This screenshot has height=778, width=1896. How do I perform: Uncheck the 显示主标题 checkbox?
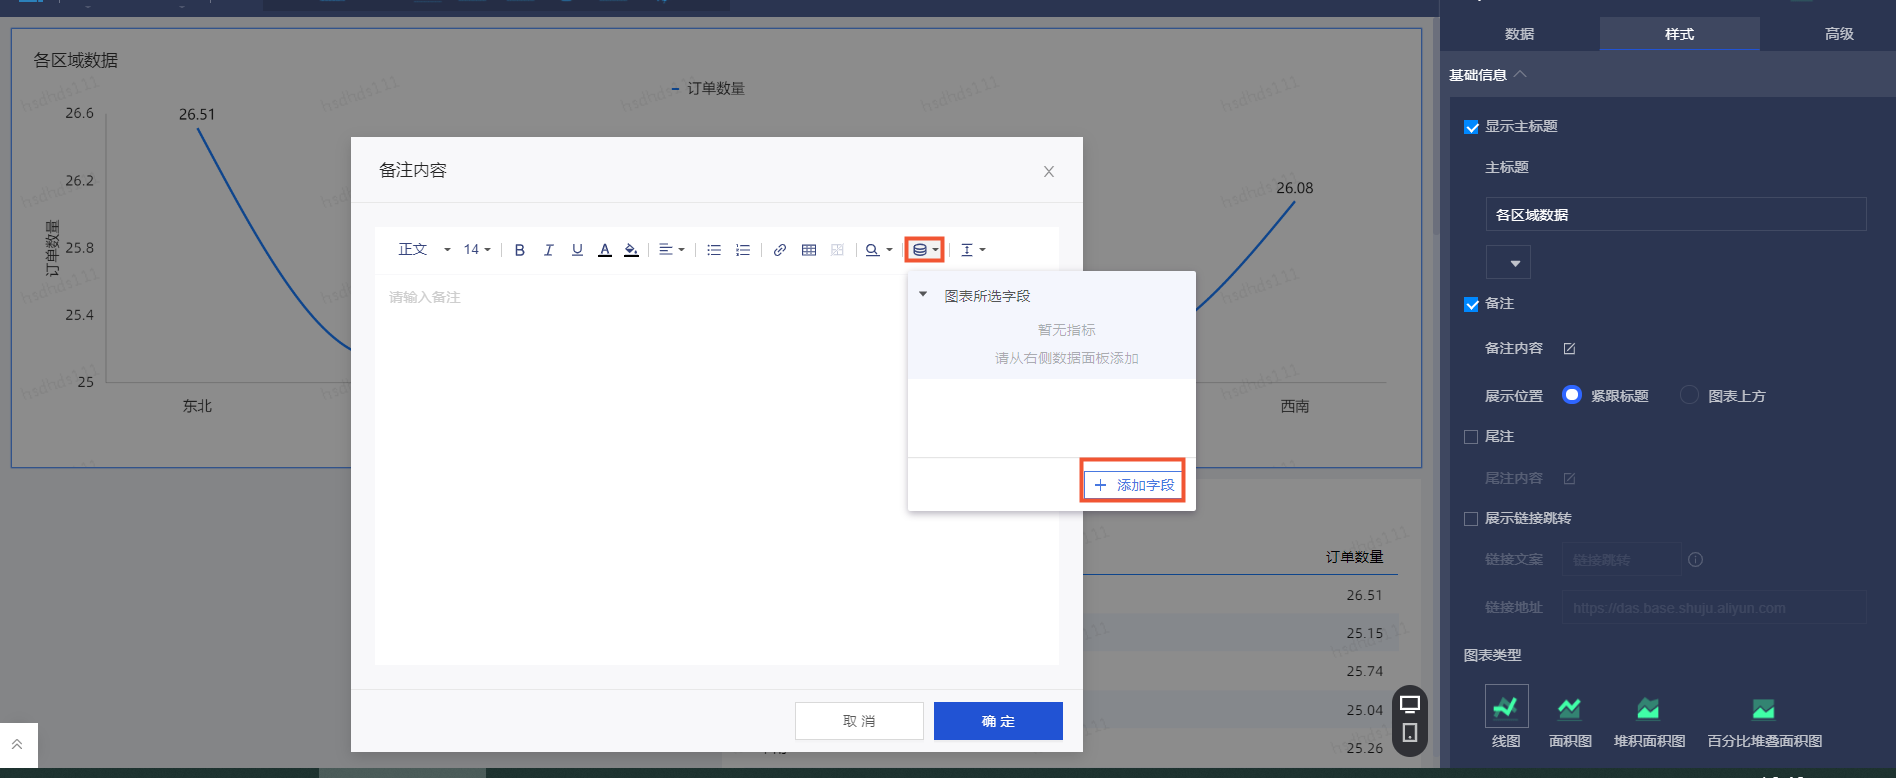tap(1471, 127)
